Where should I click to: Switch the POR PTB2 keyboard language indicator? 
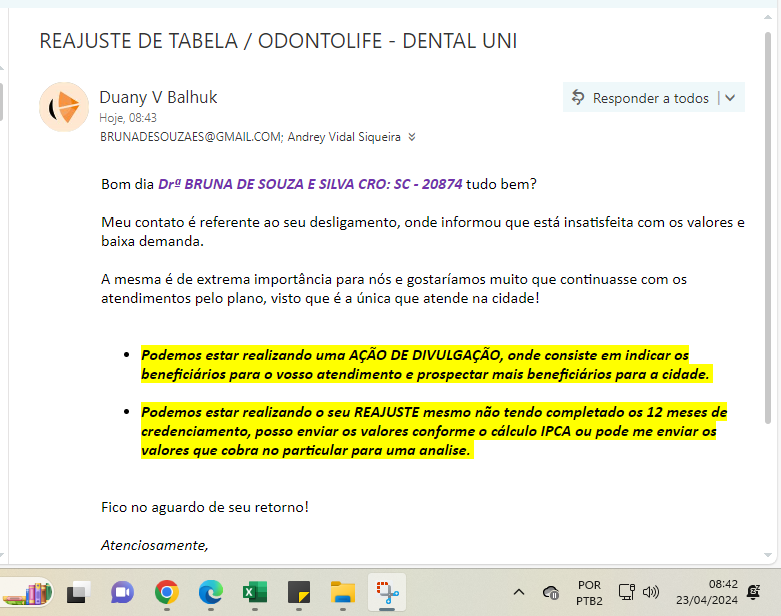tap(589, 593)
